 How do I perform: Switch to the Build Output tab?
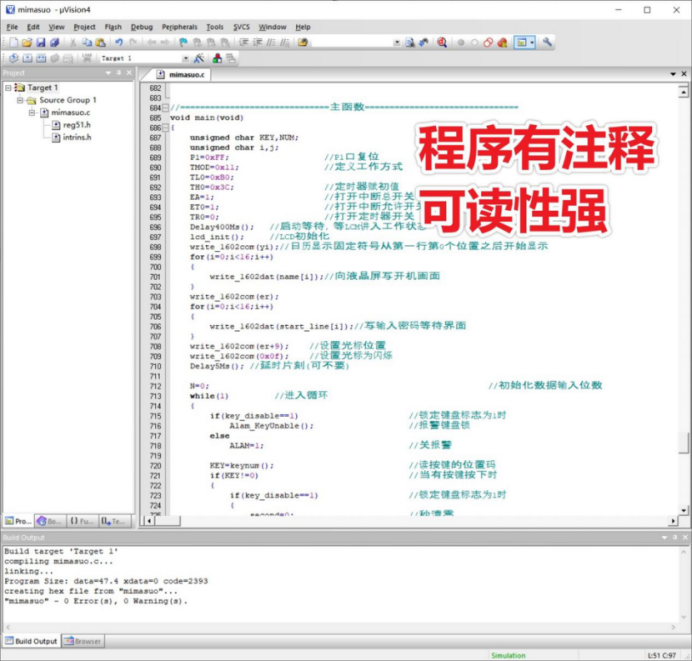pyautogui.click(x=31, y=641)
